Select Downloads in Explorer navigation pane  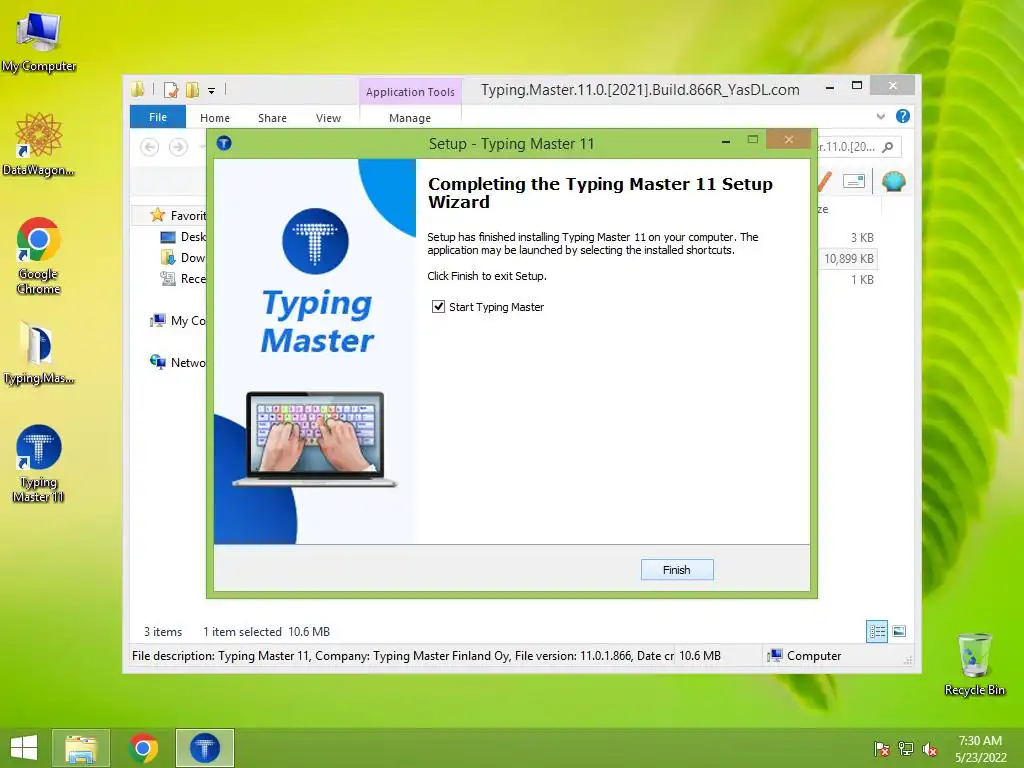pyautogui.click(x=184, y=257)
